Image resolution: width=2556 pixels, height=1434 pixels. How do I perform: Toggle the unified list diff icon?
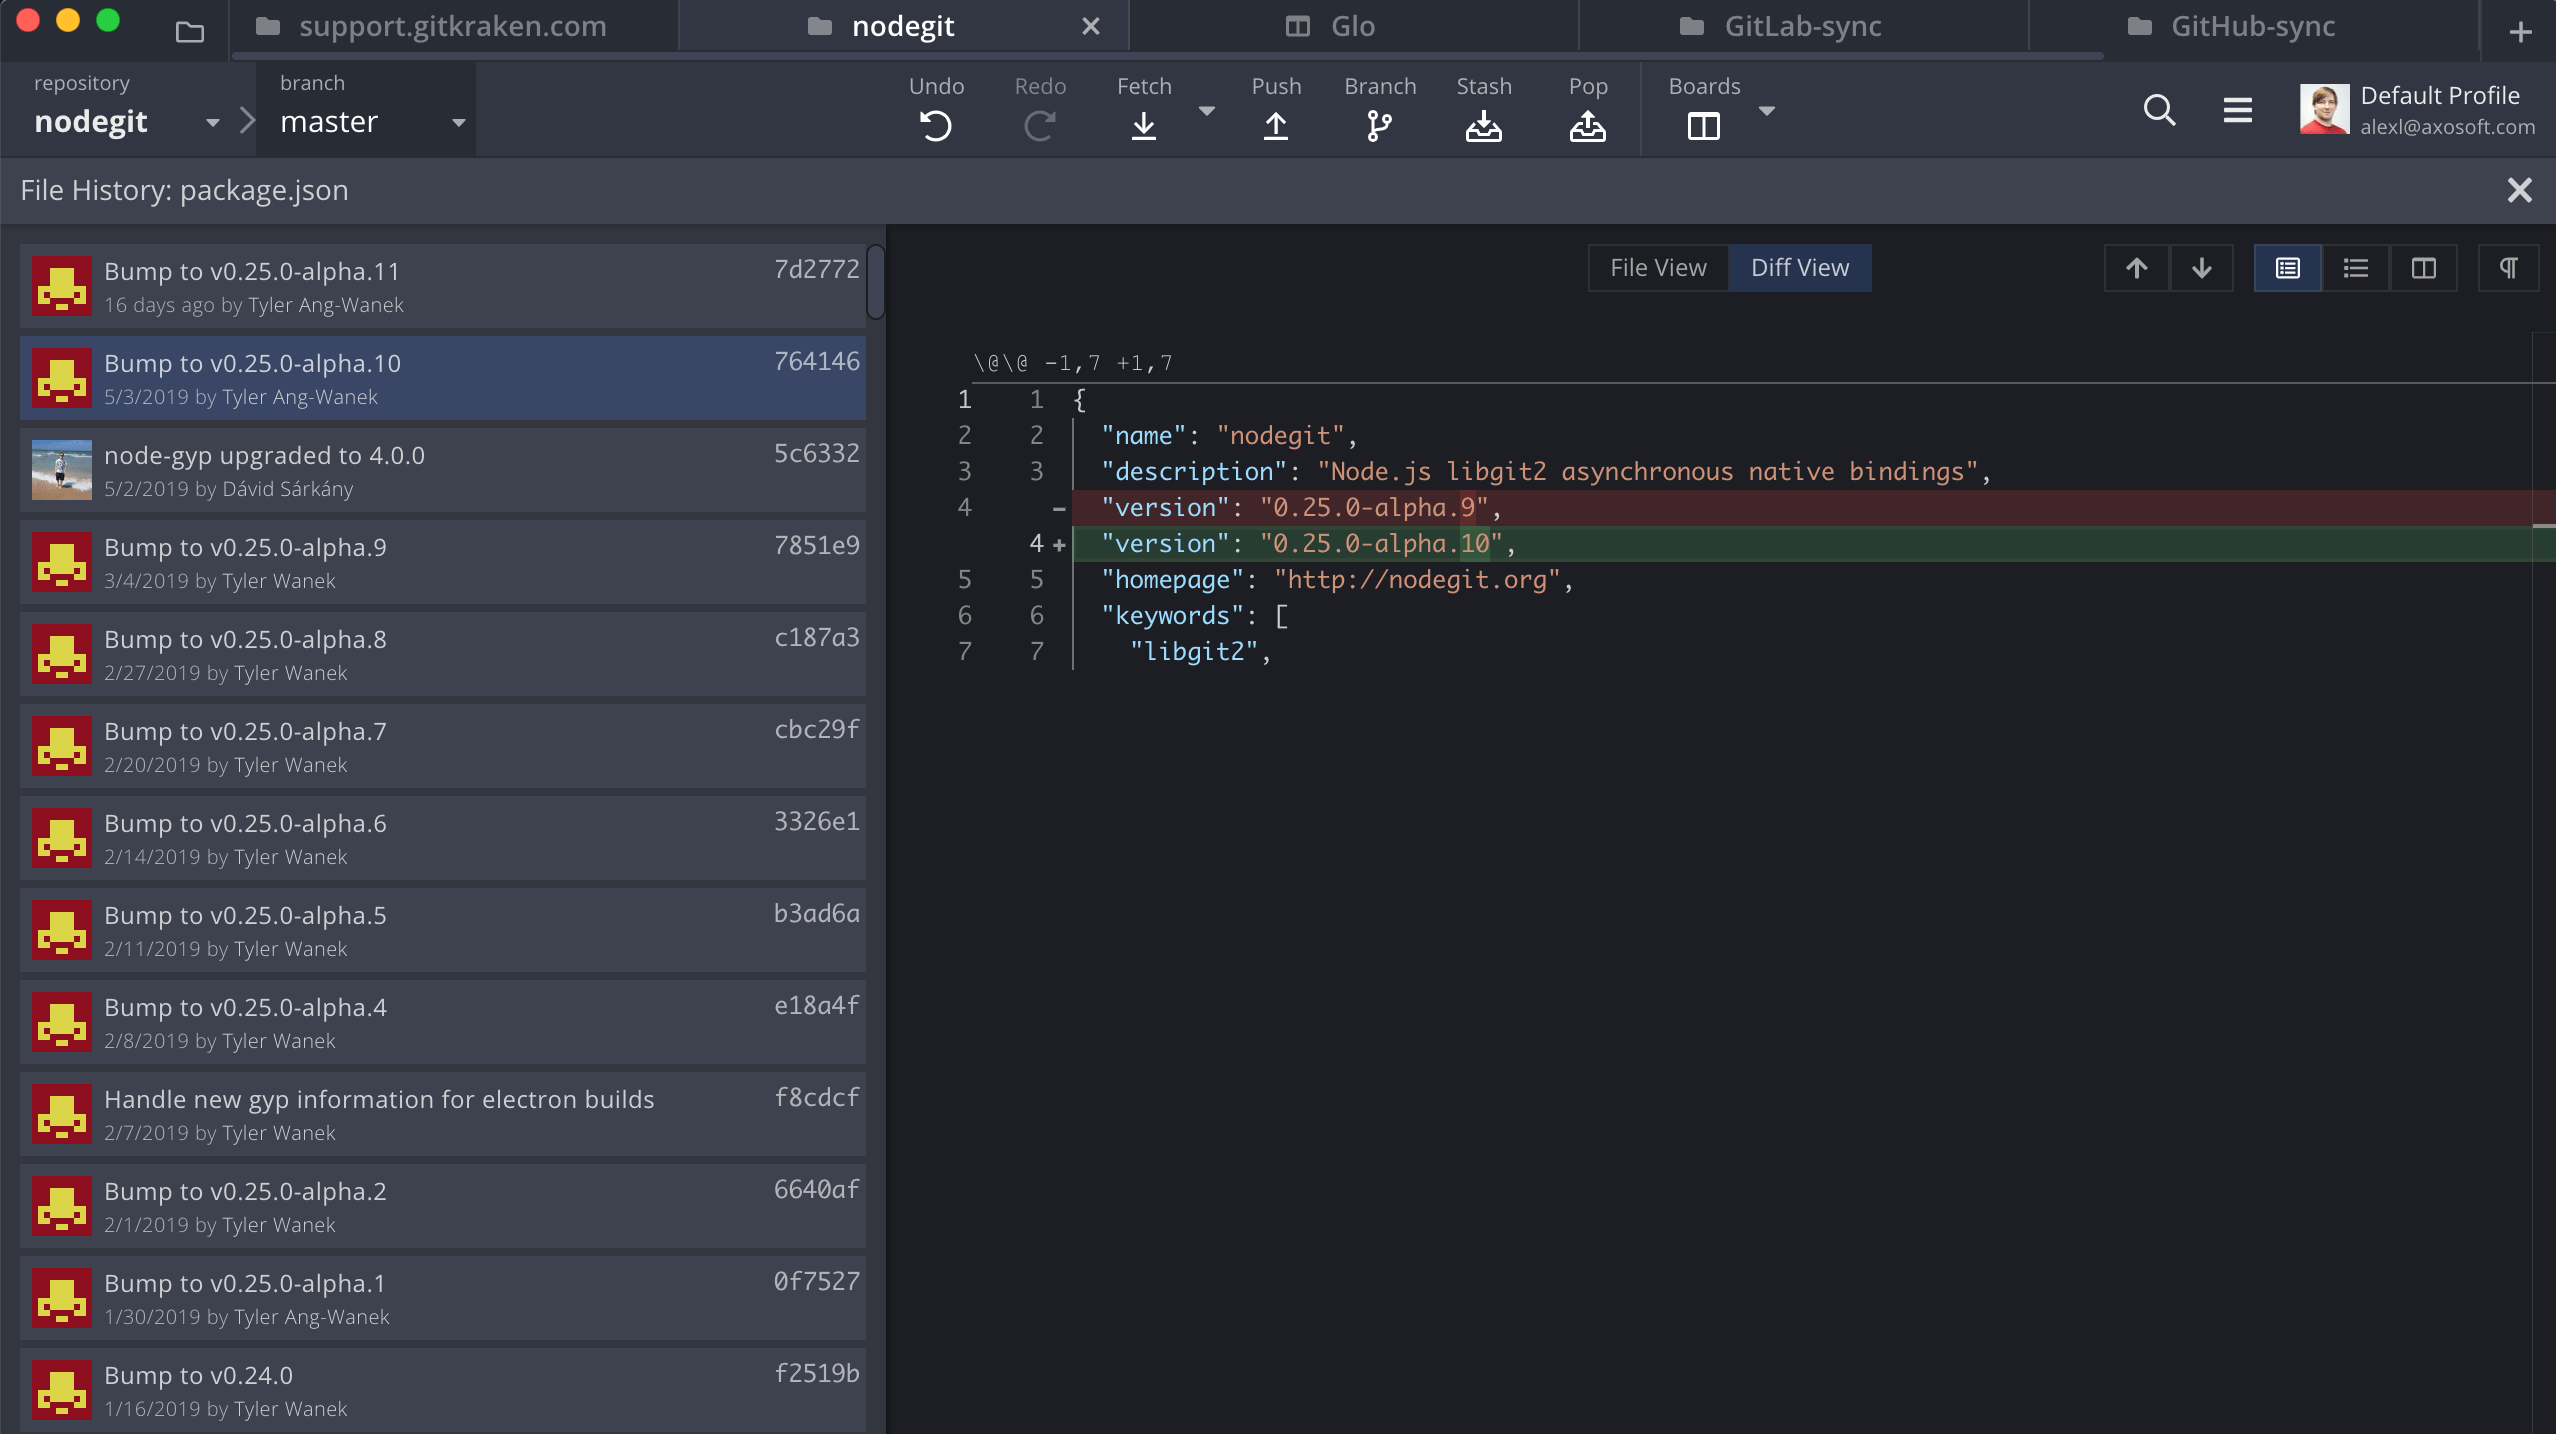(2357, 268)
